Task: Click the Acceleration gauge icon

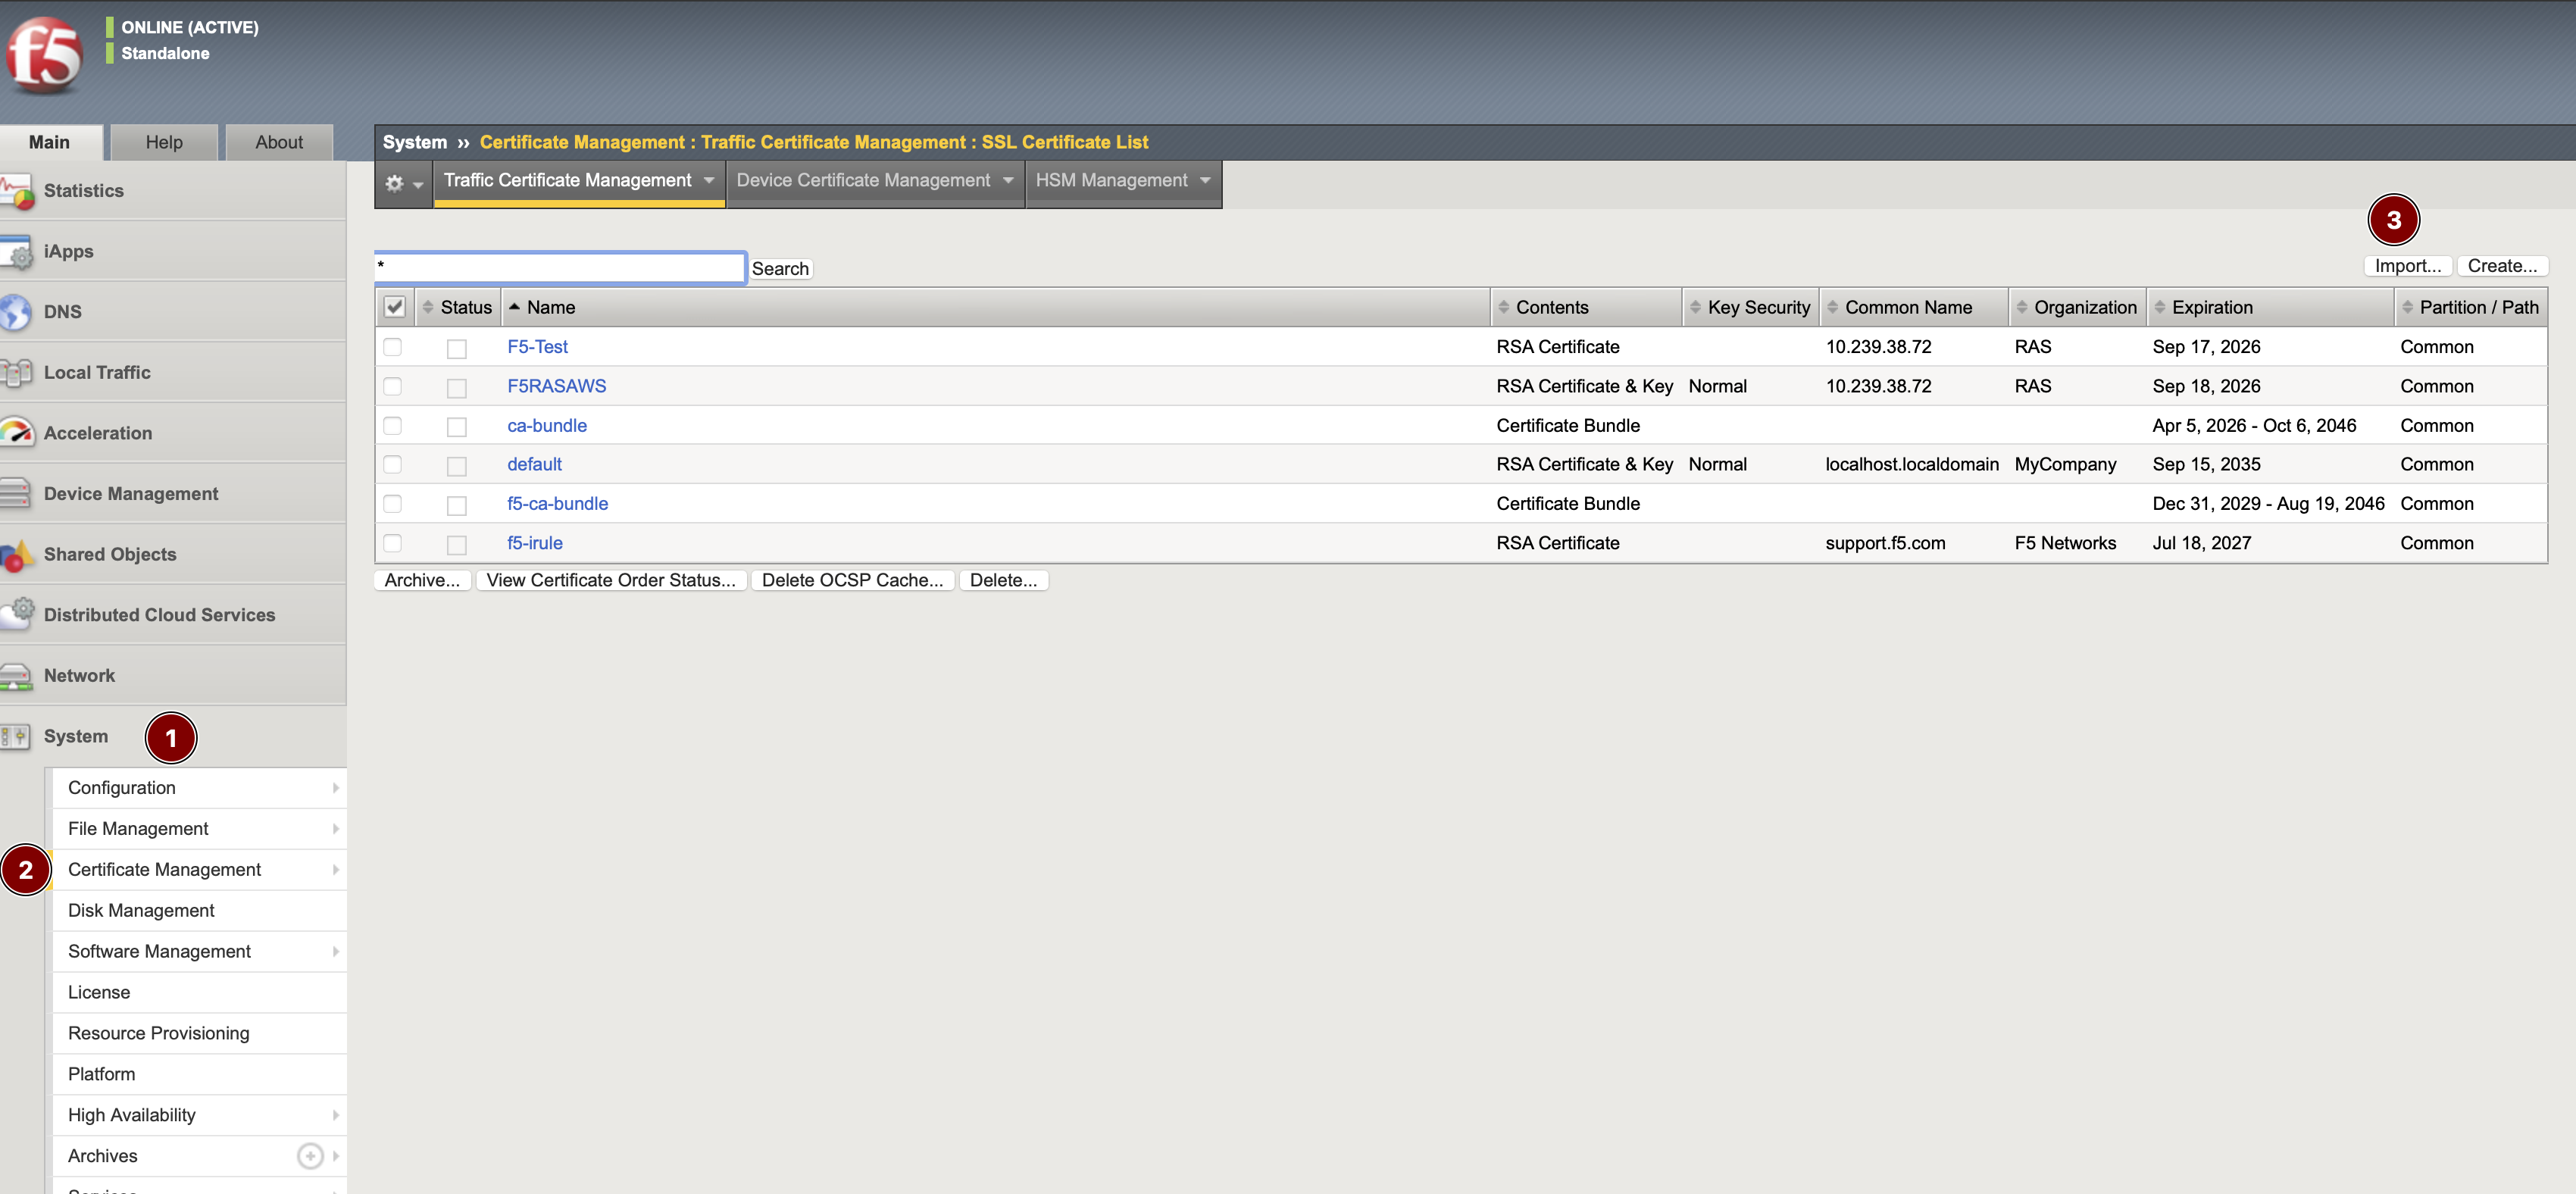Action: pyautogui.click(x=17, y=433)
